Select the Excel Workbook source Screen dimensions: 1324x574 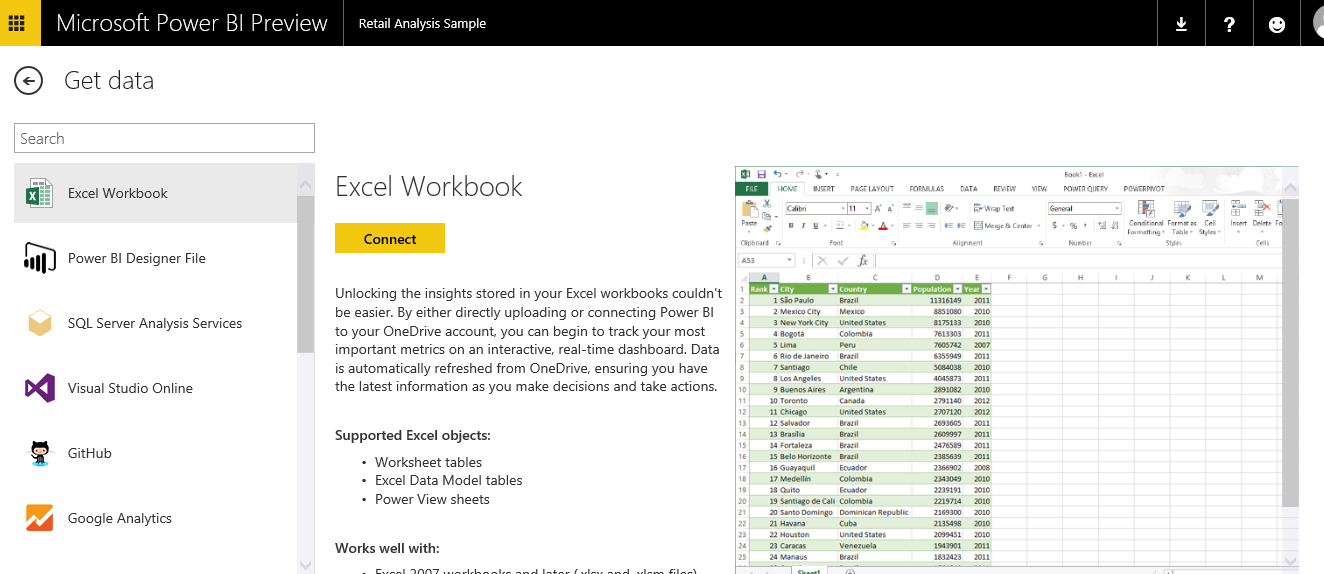tap(155, 193)
